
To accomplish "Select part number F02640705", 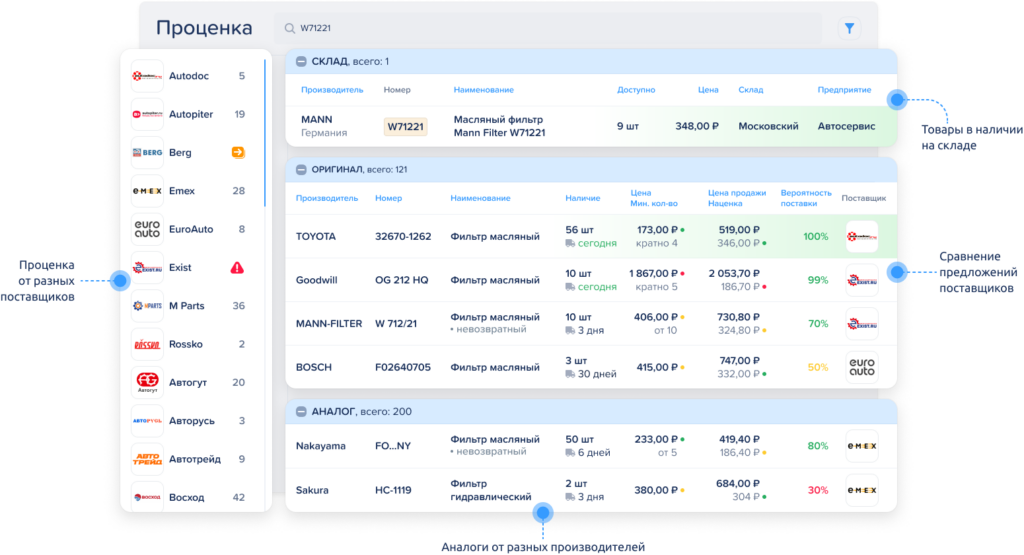I will click(x=403, y=367).
